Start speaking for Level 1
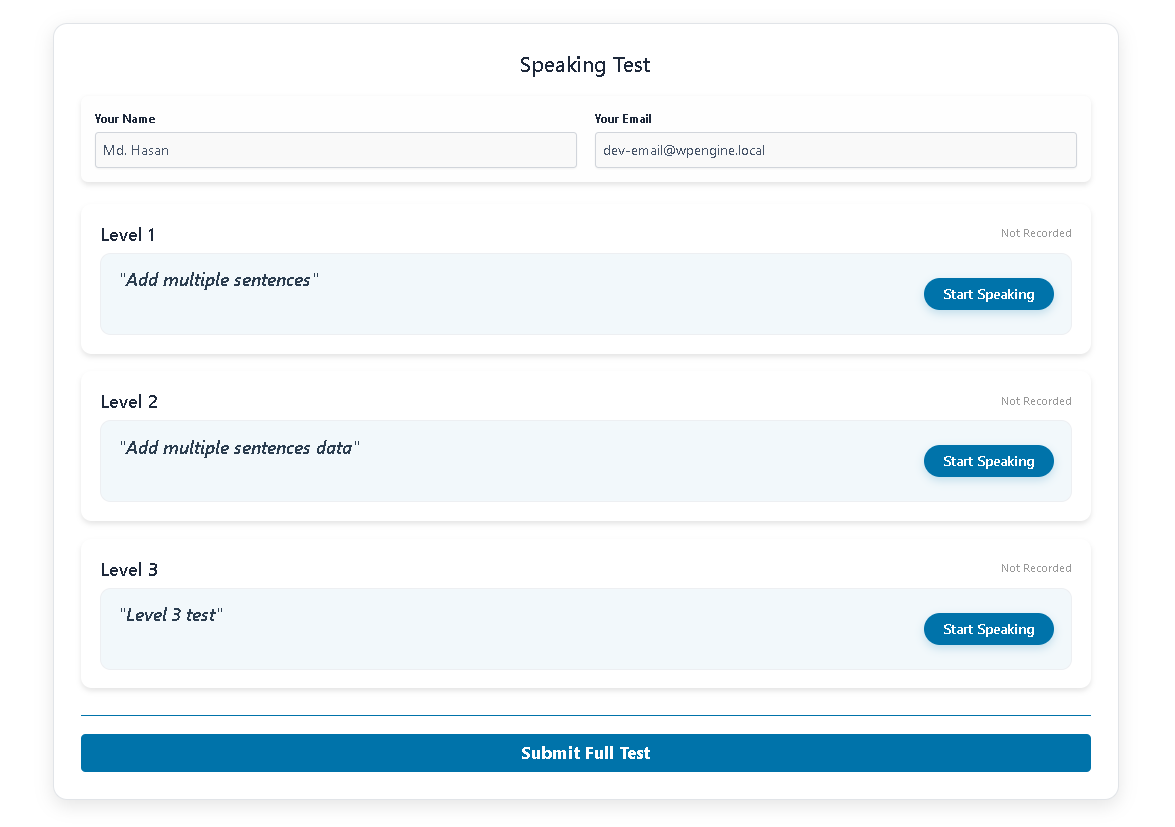Image resolution: width=1175 pixels, height=827 pixels. (x=988, y=294)
